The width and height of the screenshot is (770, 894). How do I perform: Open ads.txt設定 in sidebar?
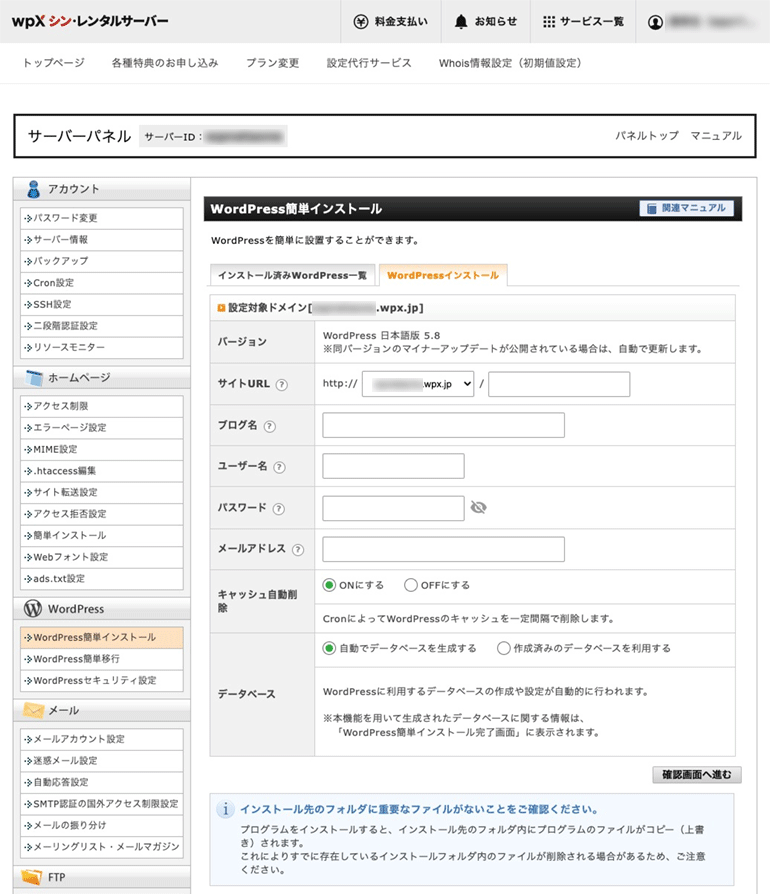pyautogui.click(x=102, y=579)
